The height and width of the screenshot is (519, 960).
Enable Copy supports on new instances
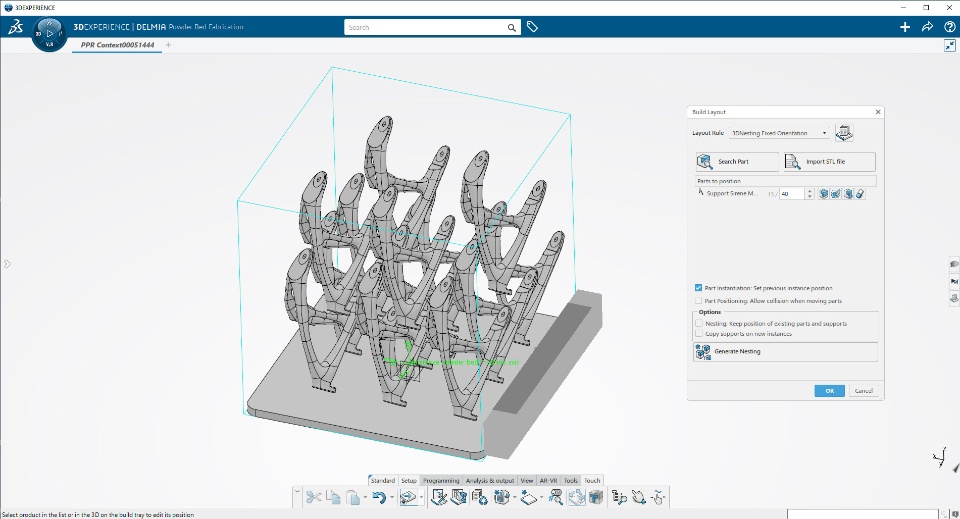[x=699, y=334]
